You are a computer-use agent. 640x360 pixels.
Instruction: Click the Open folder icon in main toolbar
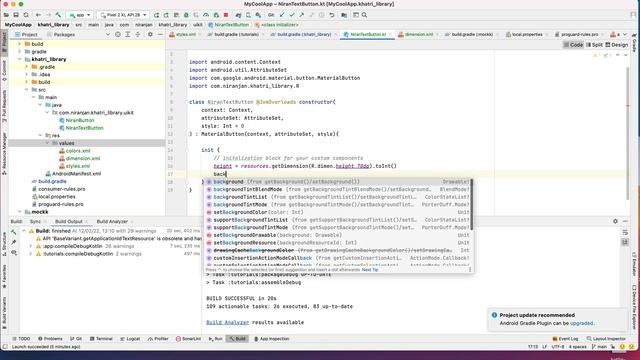coord(6,15)
